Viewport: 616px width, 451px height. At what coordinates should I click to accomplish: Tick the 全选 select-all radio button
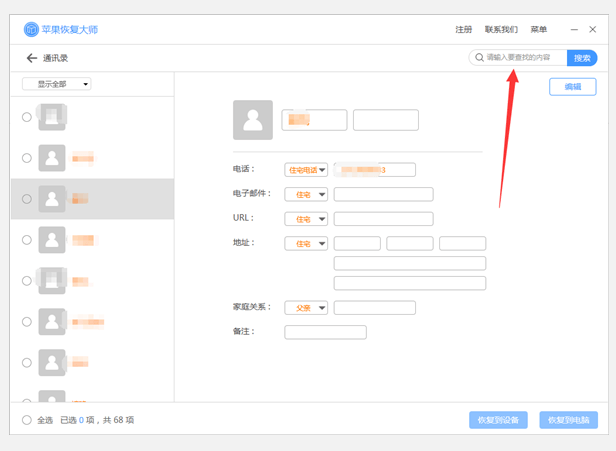click(x=27, y=420)
